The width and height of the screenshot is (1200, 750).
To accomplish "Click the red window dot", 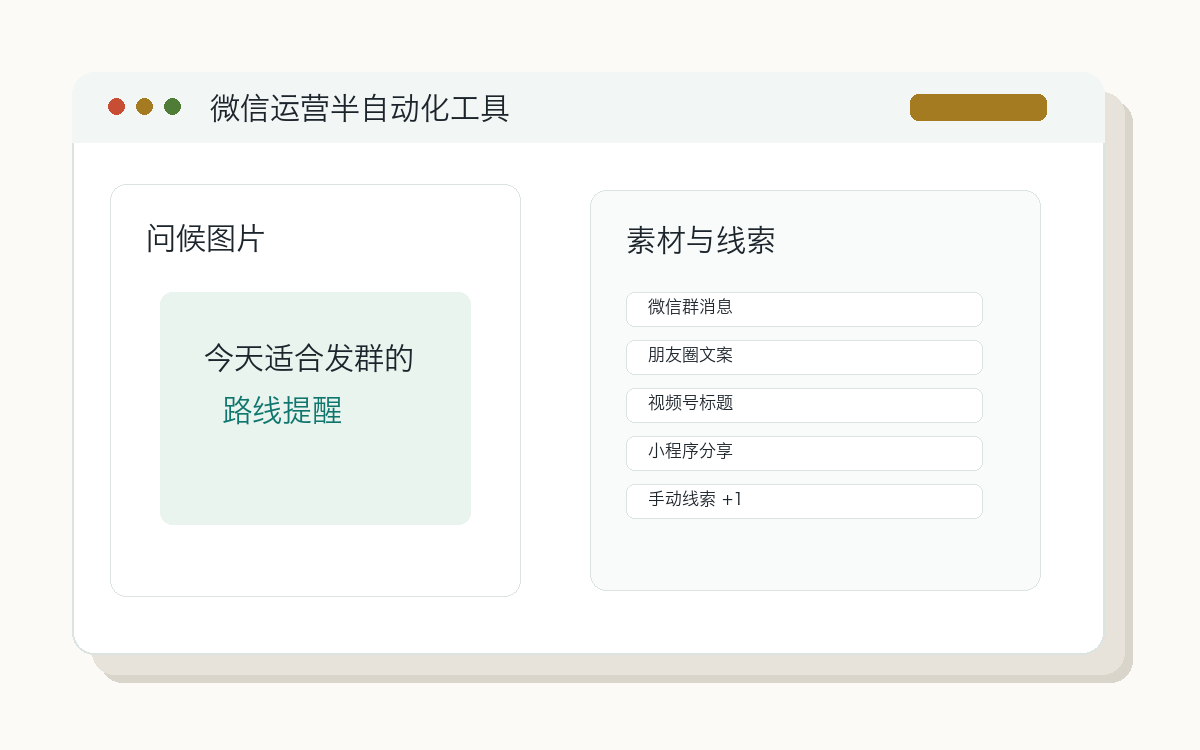I will [x=116, y=107].
